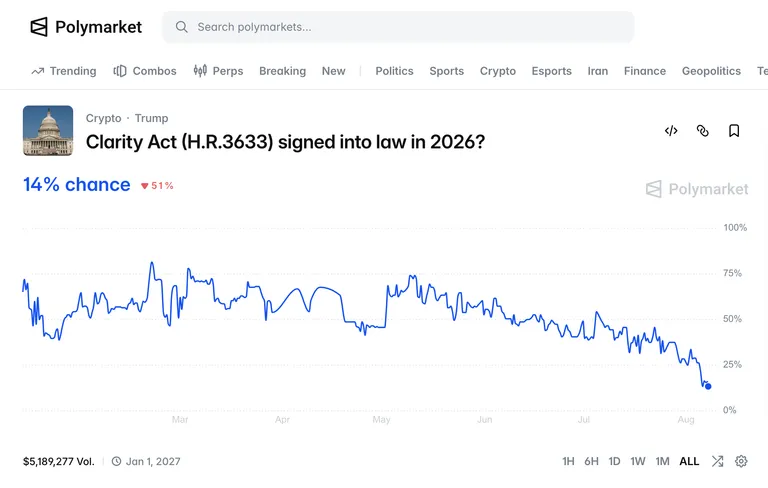Open Perps candlestick icon
This screenshot has height=488, width=768.
click(200, 71)
